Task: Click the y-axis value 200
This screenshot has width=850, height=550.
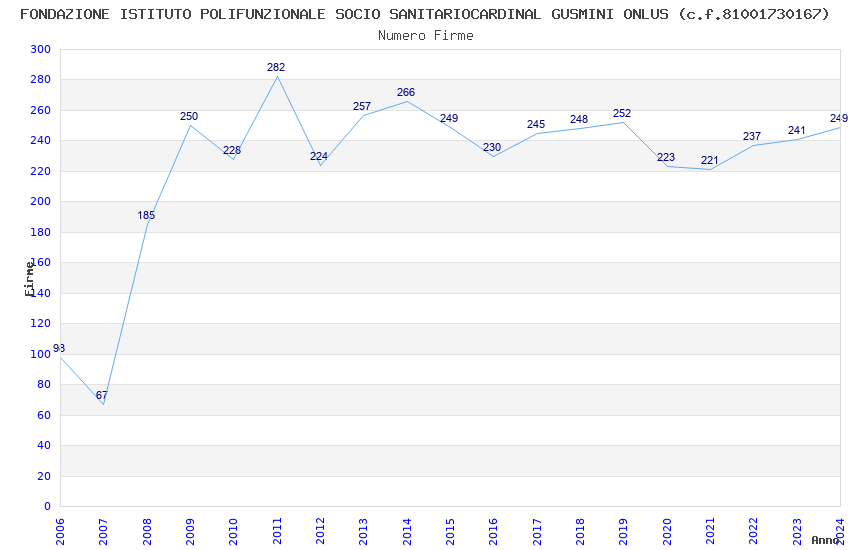Action: click(x=41, y=202)
